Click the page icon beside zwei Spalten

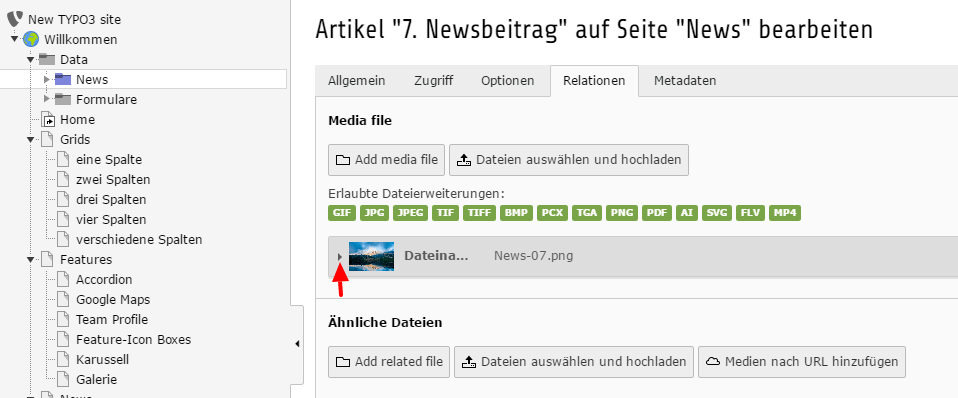pos(64,180)
